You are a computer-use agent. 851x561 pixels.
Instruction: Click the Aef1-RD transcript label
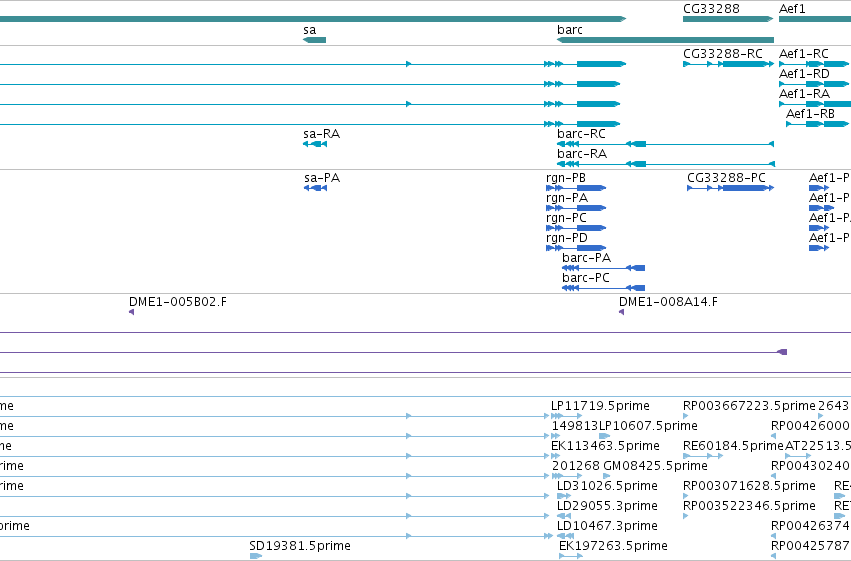[x=804, y=74]
